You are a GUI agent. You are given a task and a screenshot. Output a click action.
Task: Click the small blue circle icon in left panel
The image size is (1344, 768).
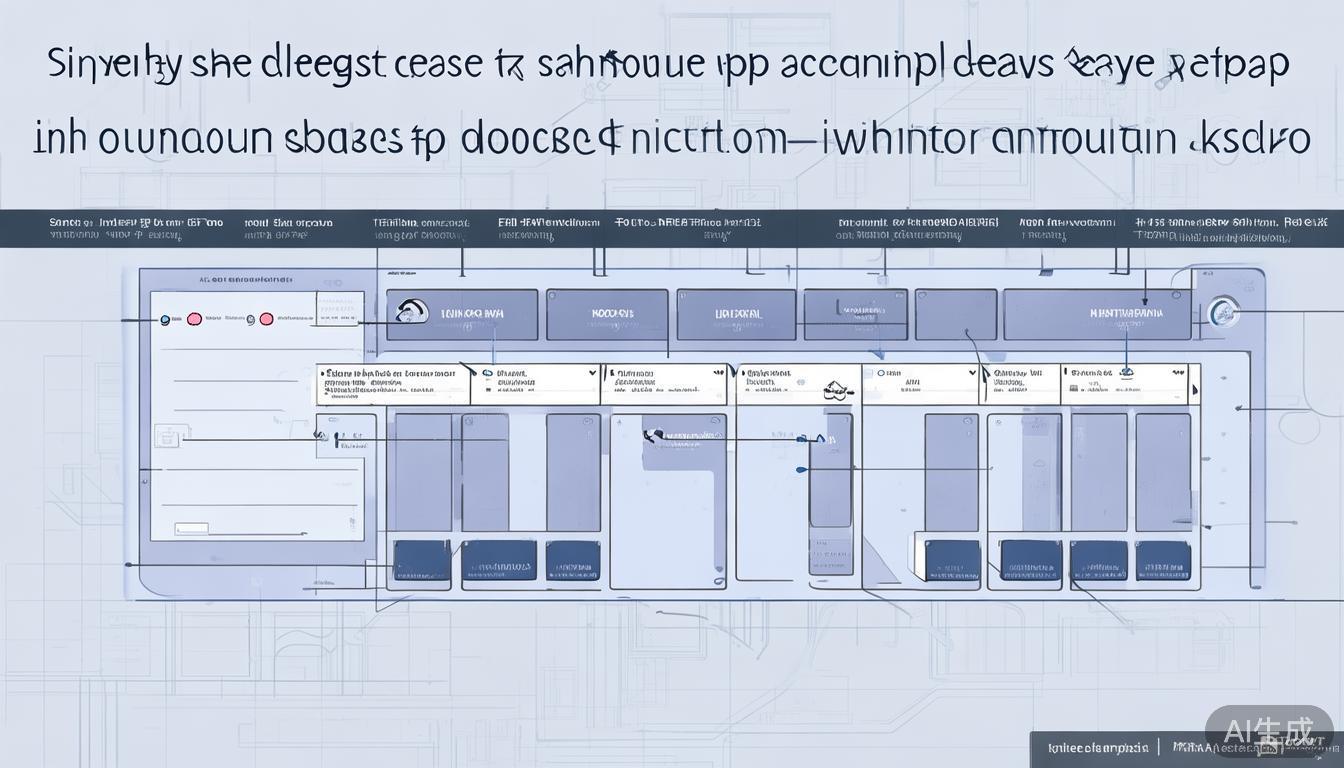point(166,320)
